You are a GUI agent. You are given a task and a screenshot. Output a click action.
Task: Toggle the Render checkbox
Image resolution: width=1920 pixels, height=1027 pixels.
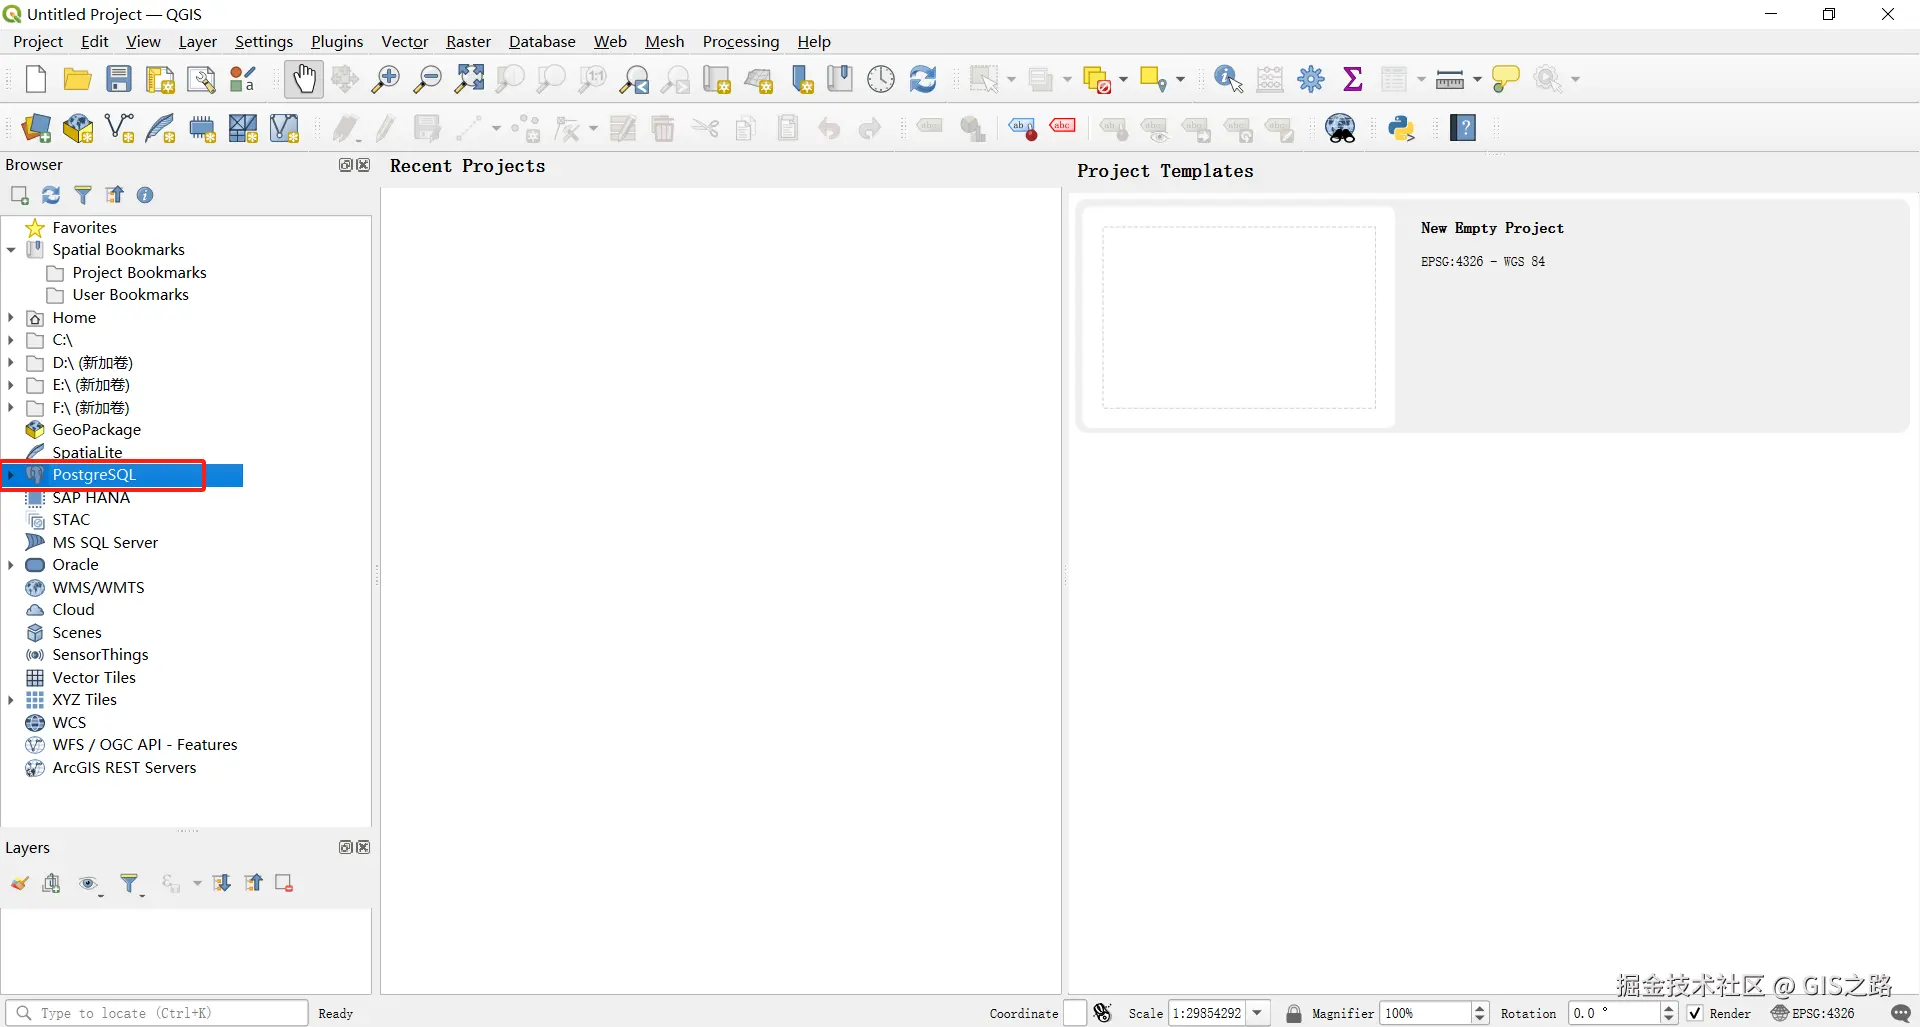coord(1695,1013)
